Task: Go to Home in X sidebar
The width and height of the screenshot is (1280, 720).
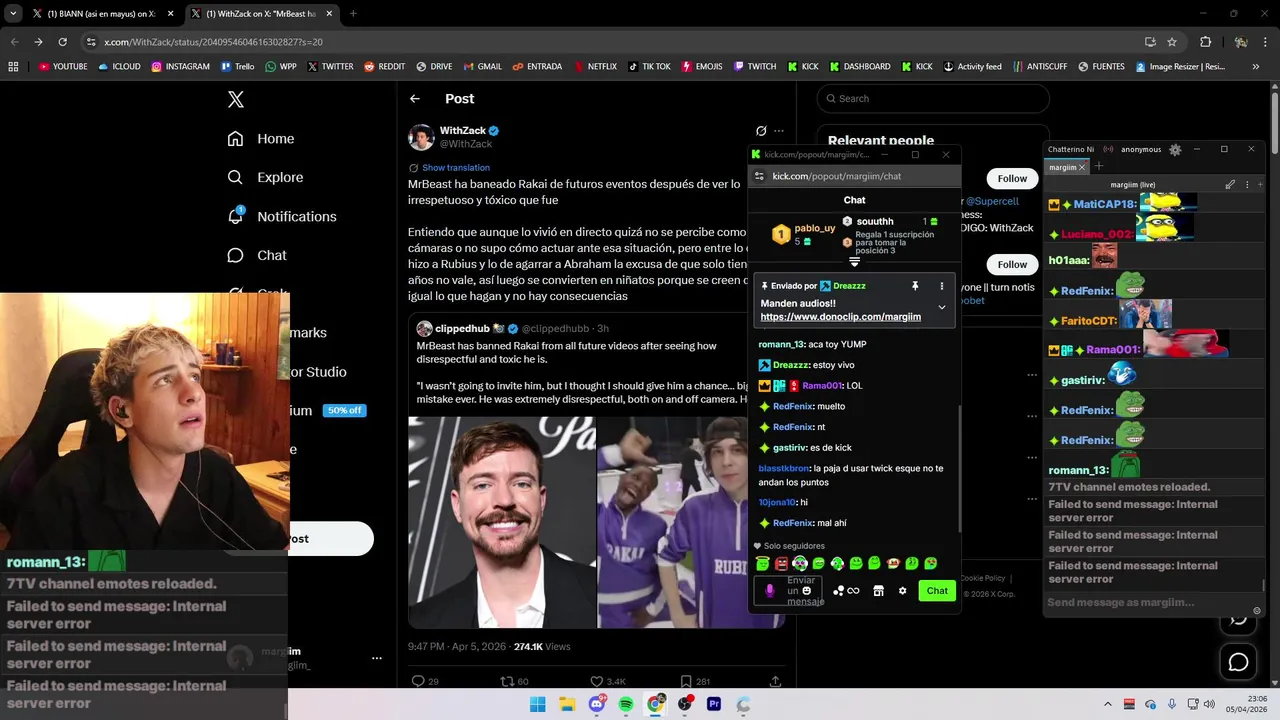Action: [x=261, y=139]
